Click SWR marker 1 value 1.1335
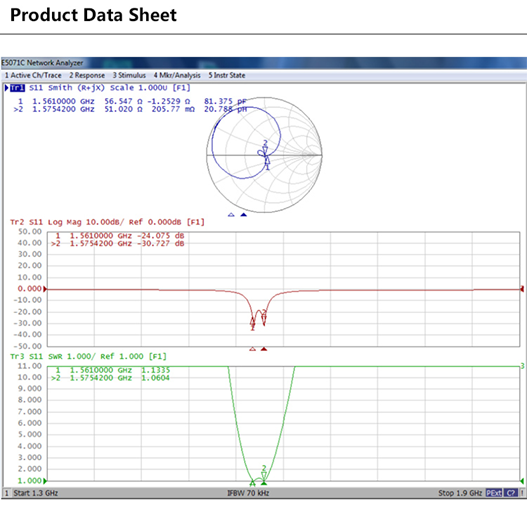 pyautogui.click(x=155, y=370)
